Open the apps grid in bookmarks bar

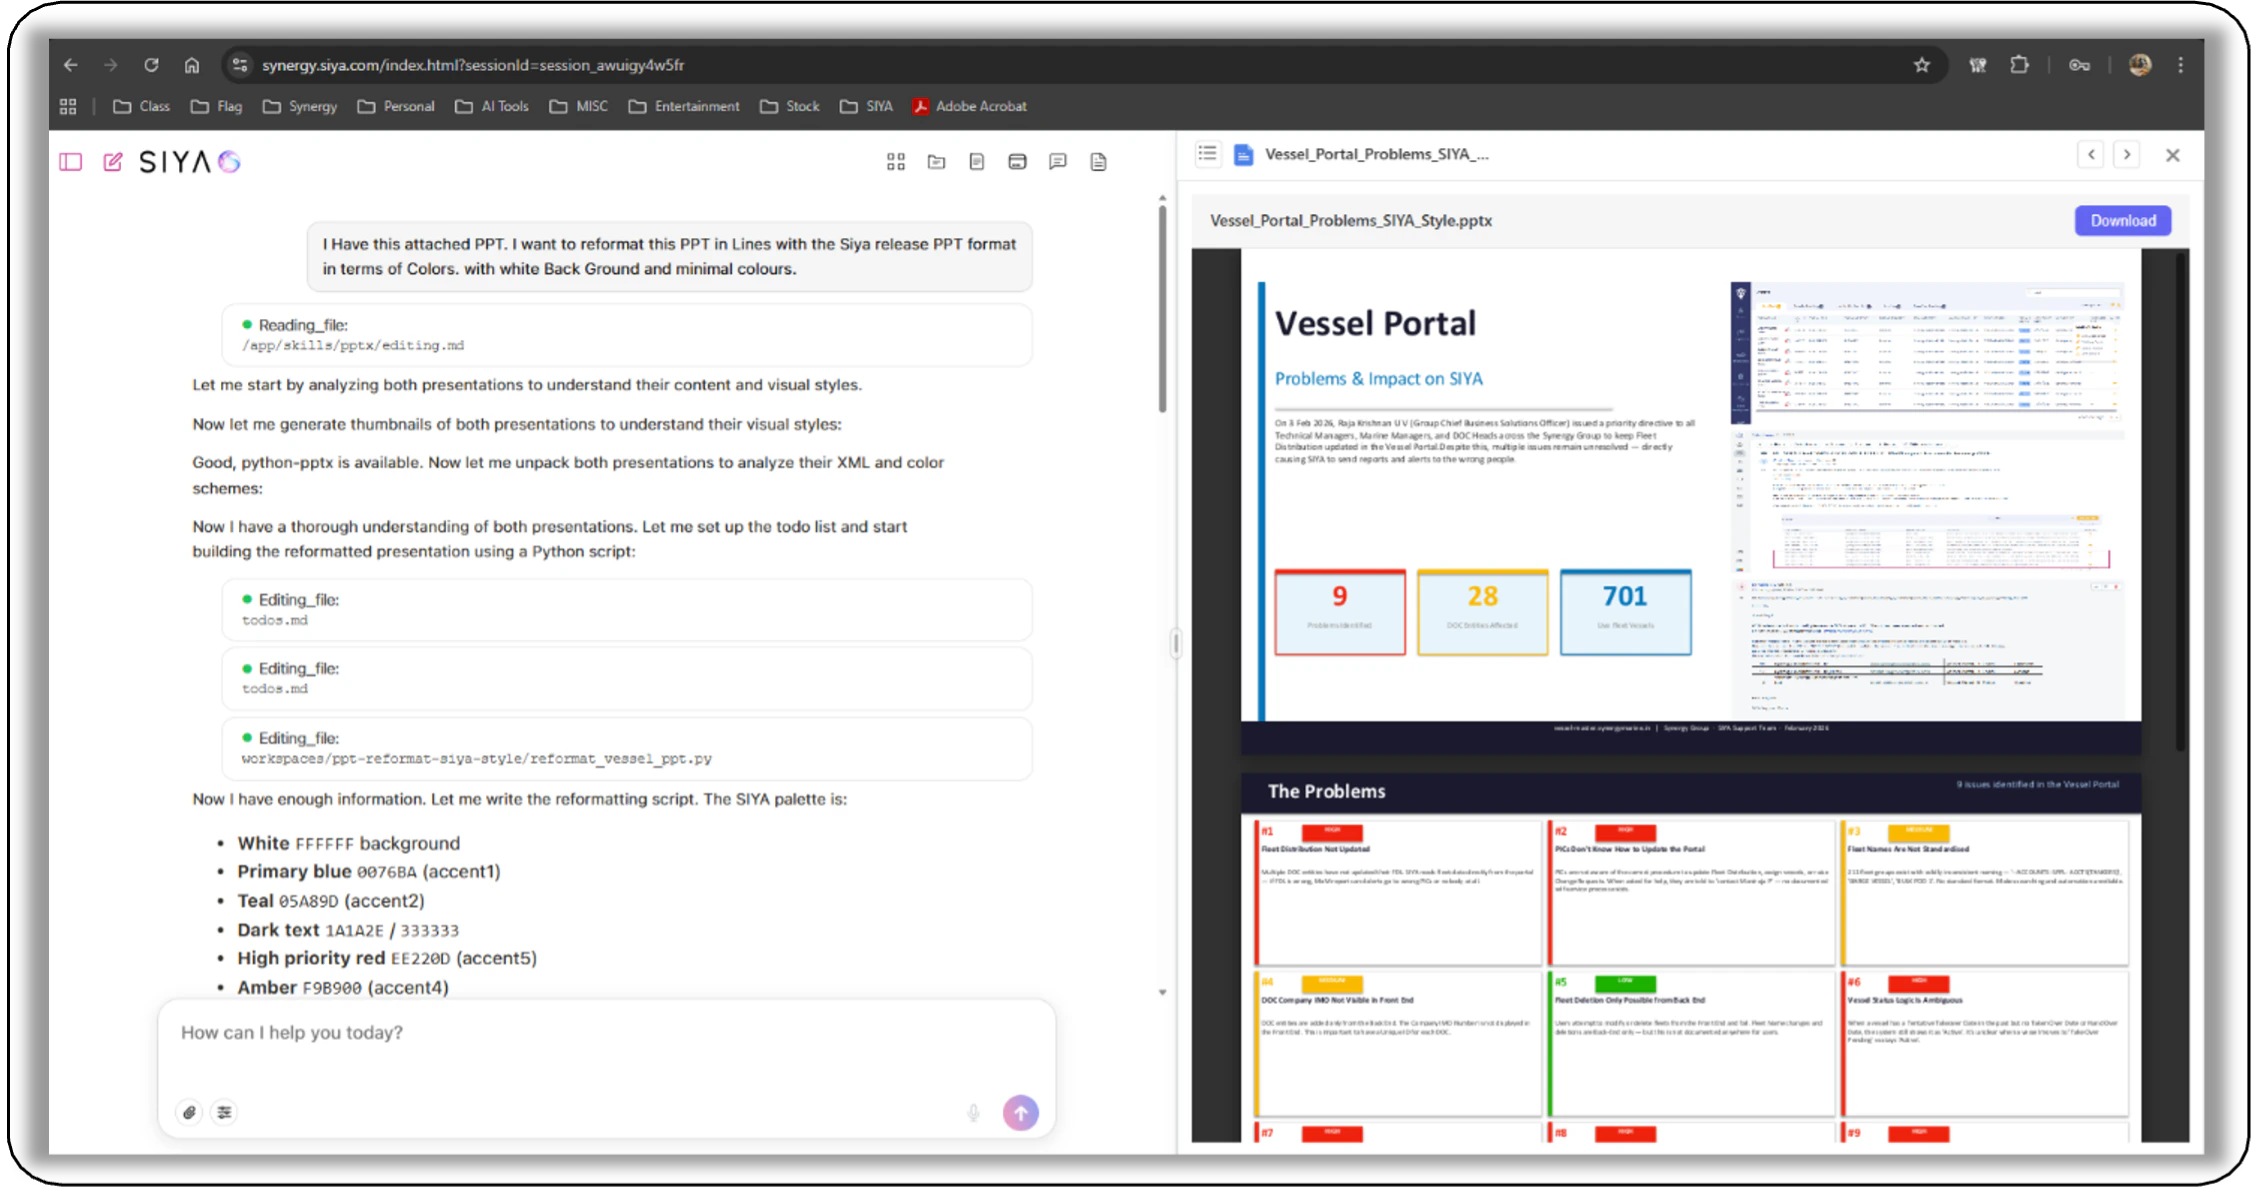click(x=68, y=106)
